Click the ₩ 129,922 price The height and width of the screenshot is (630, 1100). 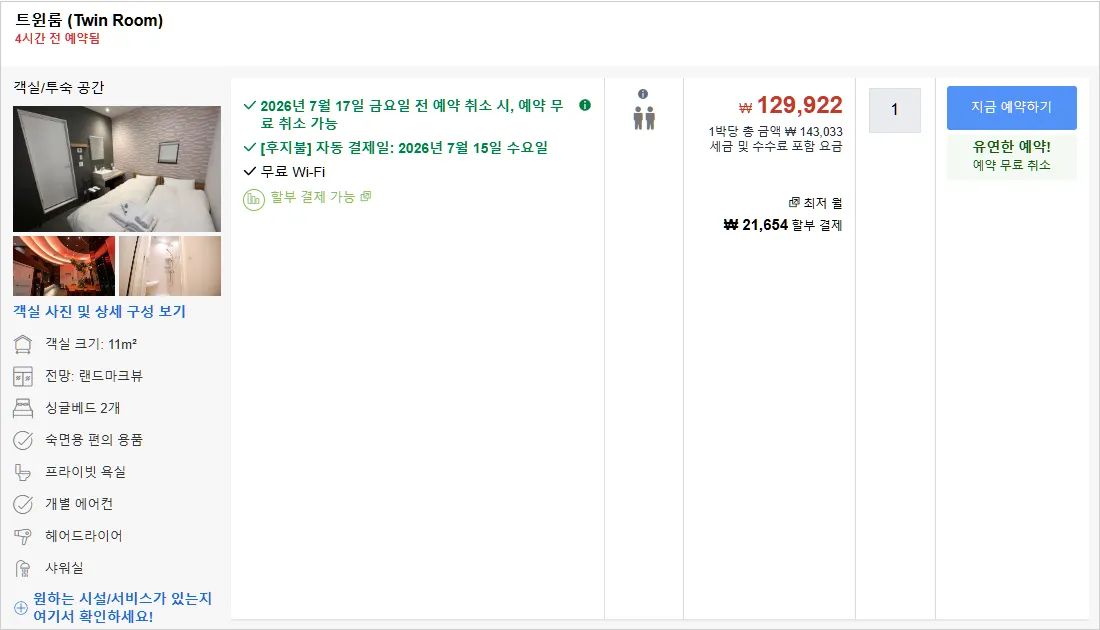pyautogui.click(x=791, y=105)
